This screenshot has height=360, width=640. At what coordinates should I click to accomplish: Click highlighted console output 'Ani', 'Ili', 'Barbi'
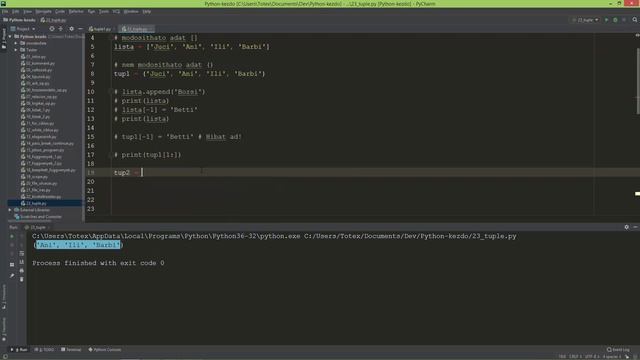tap(78, 245)
